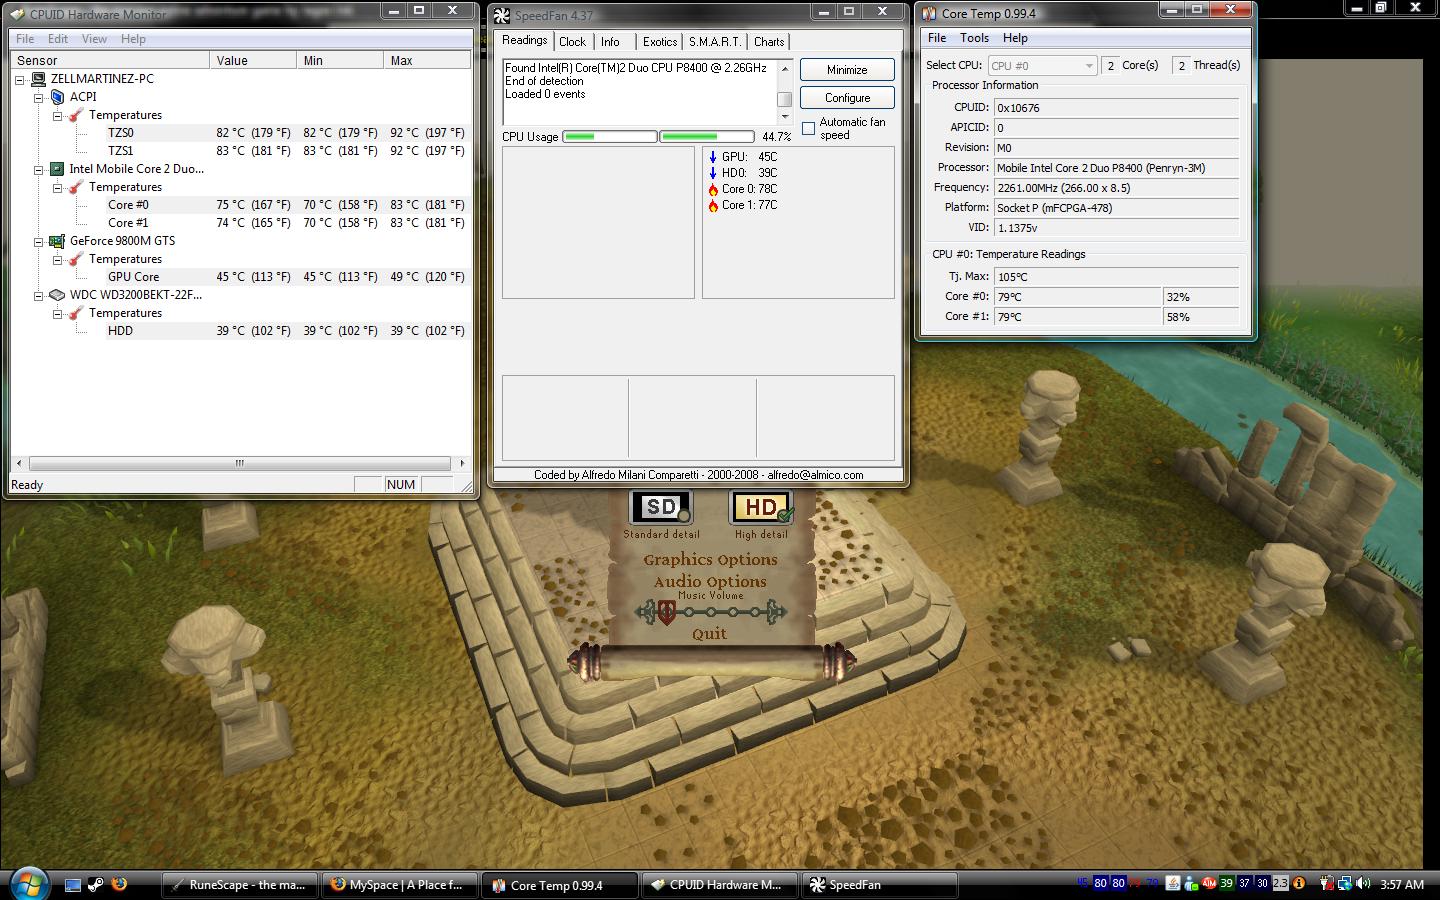The width and height of the screenshot is (1440, 900).
Task: Open Help menu in Core Temp
Action: click(1015, 38)
